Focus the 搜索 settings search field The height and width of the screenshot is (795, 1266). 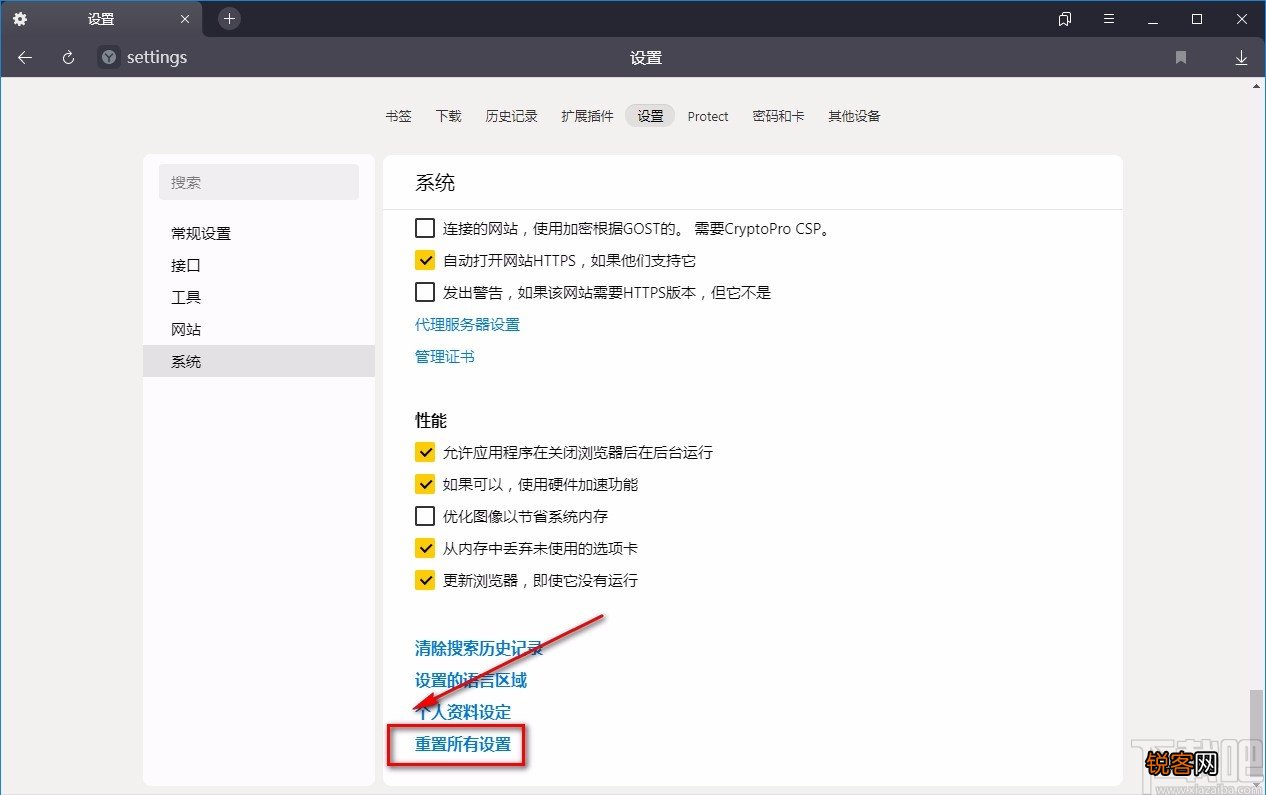(259, 182)
